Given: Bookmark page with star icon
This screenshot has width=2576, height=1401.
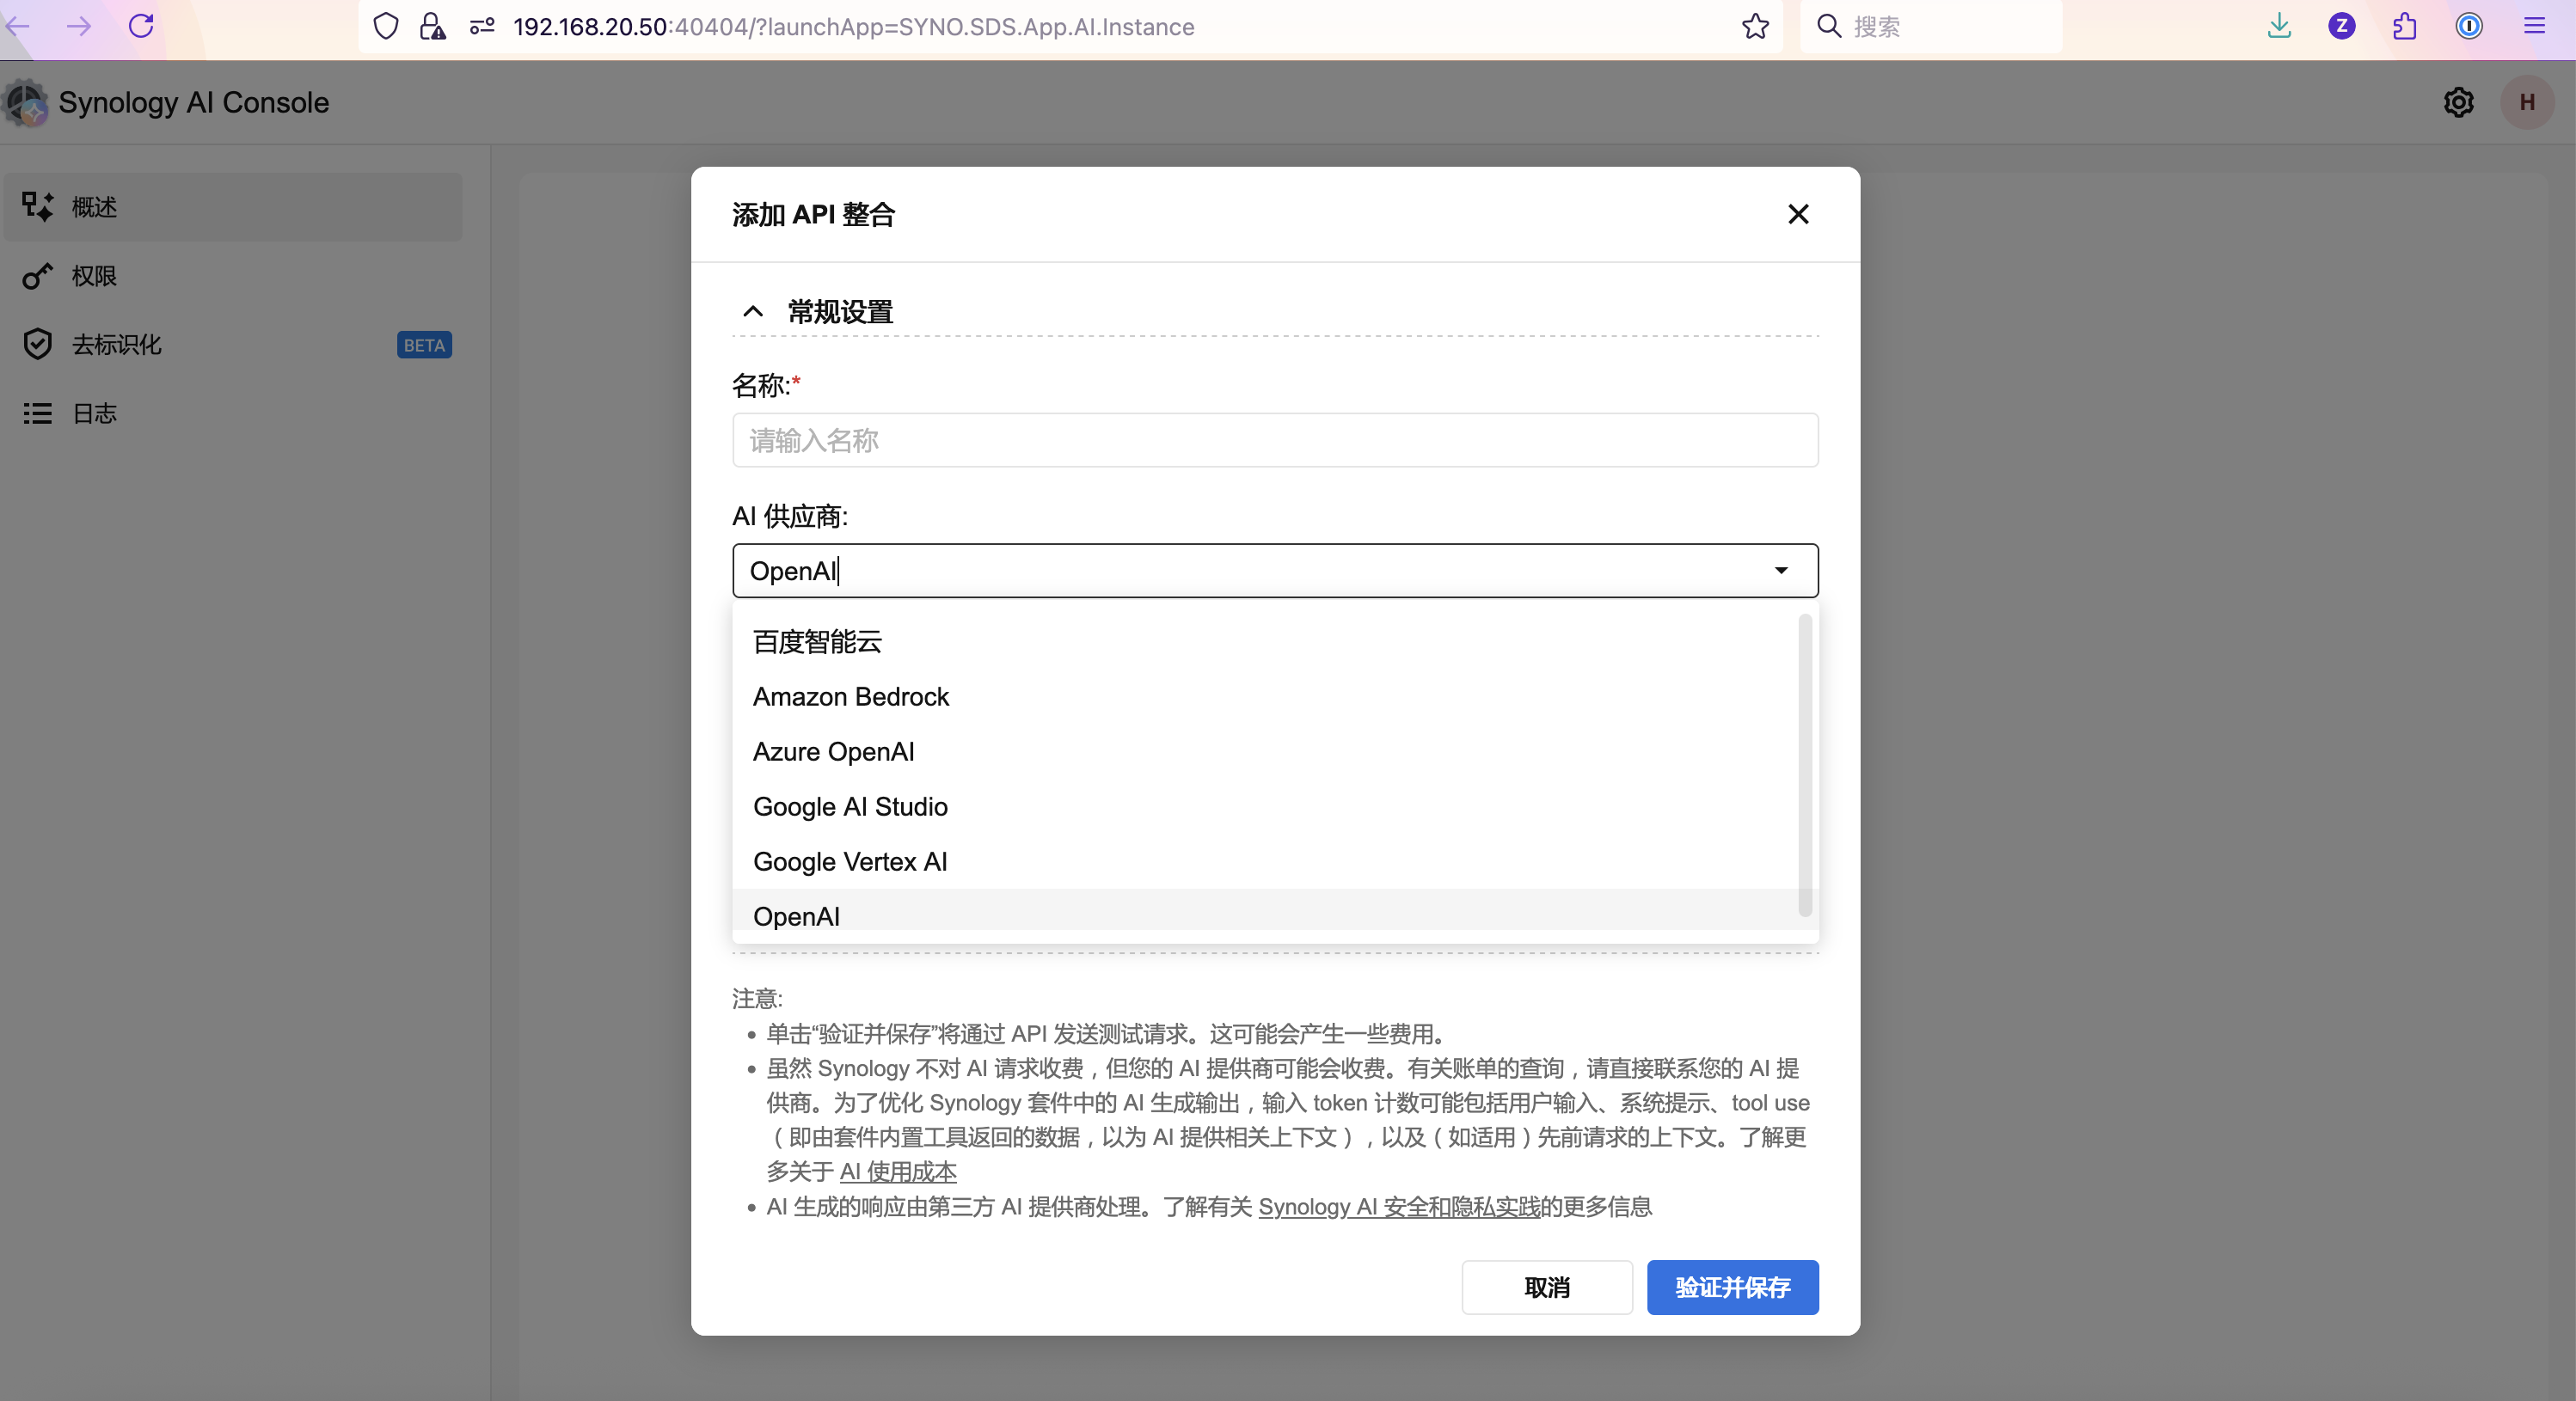Looking at the screenshot, I should pos(1755,26).
